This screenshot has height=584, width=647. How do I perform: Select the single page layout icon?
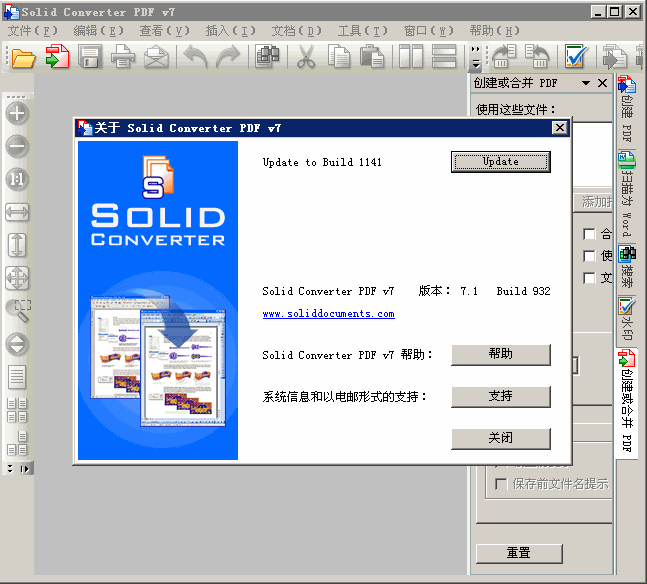click(17, 377)
